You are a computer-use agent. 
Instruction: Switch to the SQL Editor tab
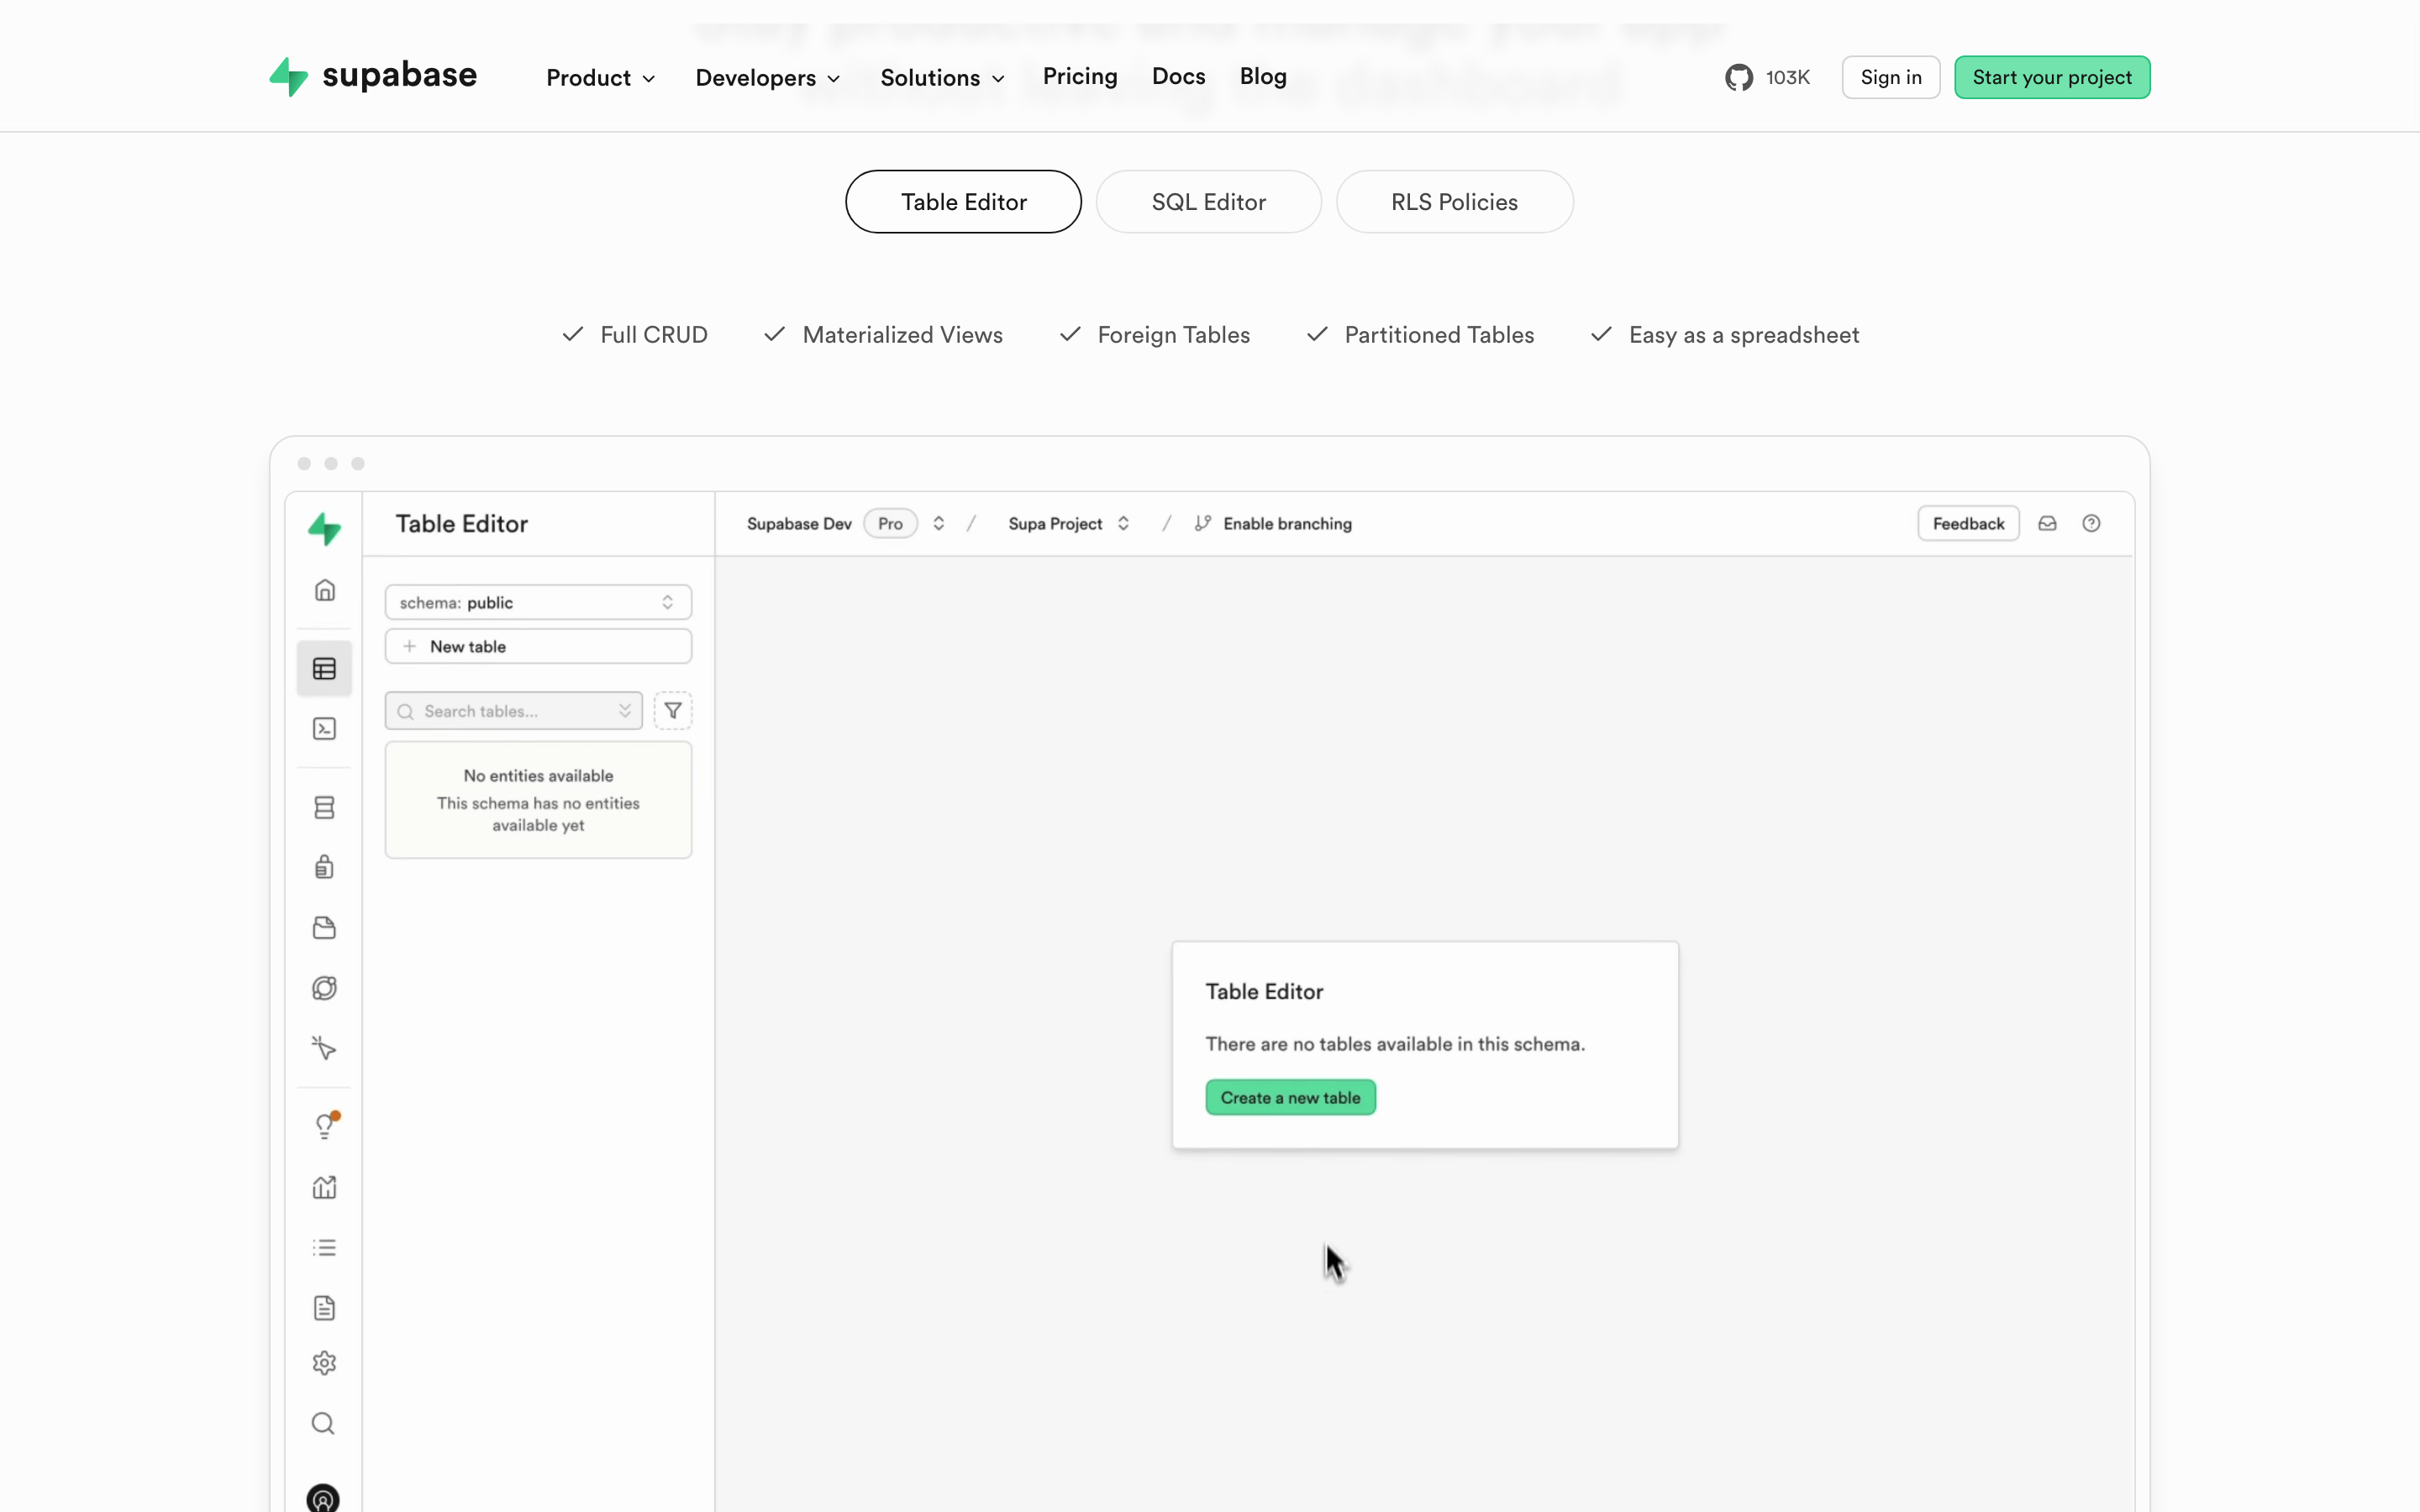1208,201
